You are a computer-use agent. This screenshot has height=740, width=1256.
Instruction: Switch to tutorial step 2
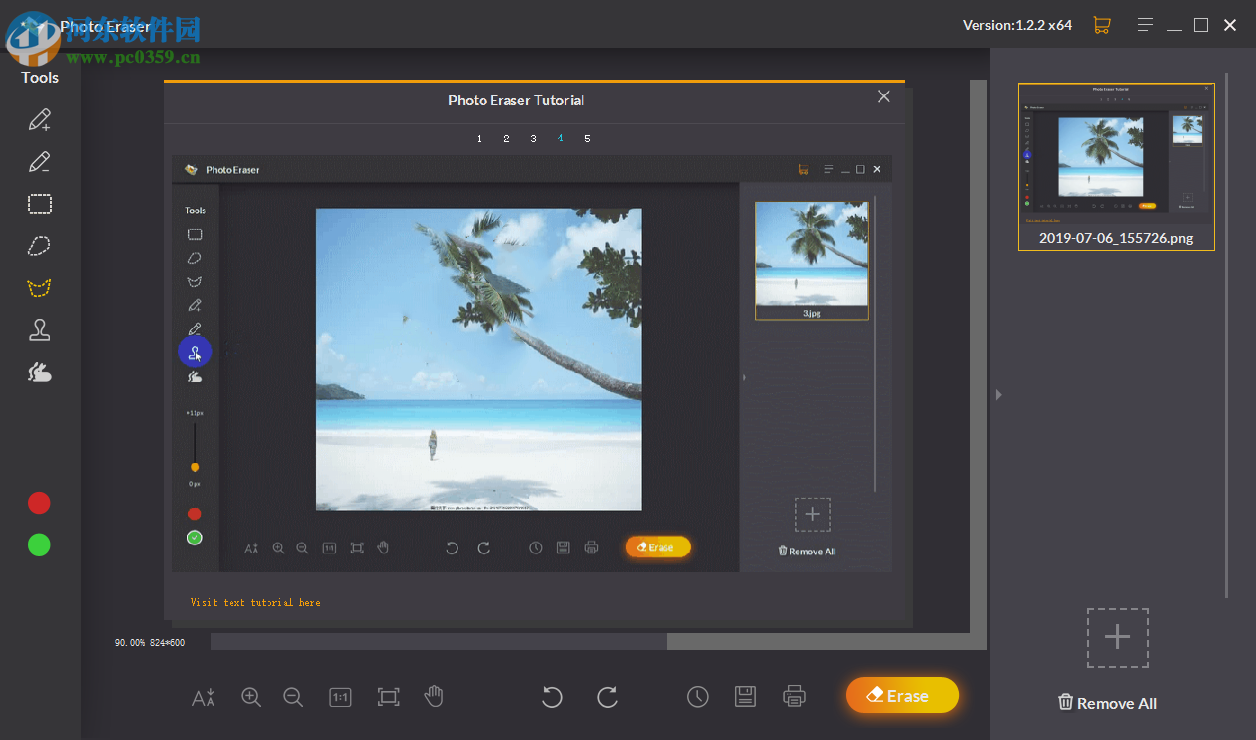[506, 138]
